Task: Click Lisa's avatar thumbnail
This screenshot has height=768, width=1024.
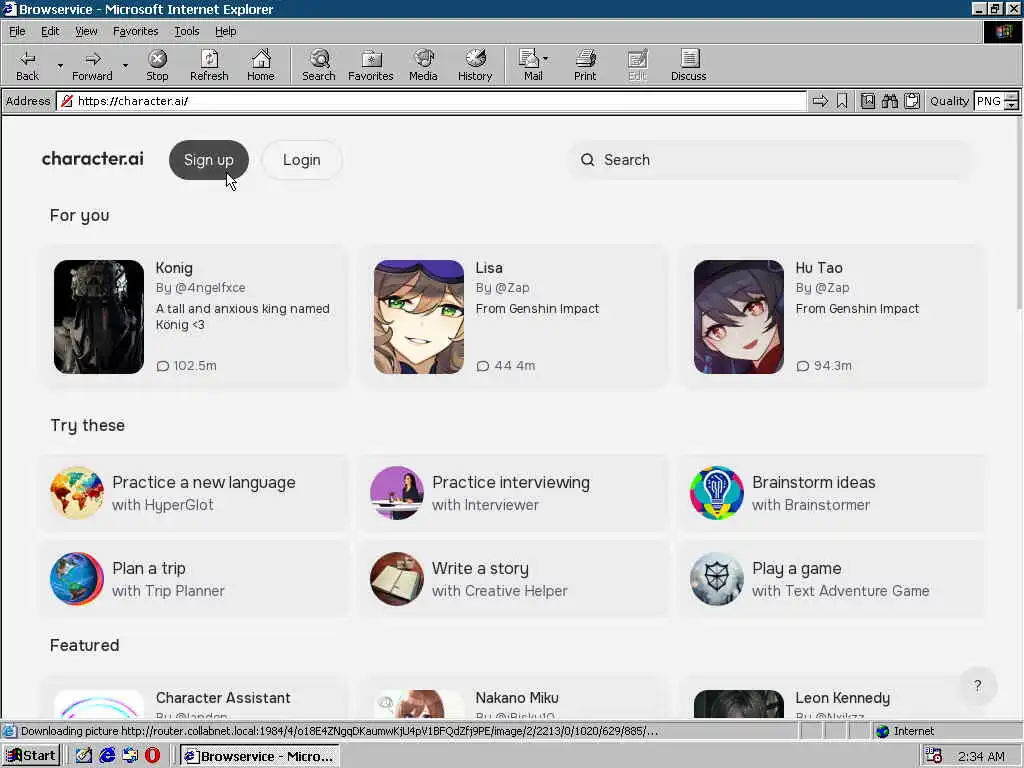Action: pyautogui.click(x=419, y=317)
